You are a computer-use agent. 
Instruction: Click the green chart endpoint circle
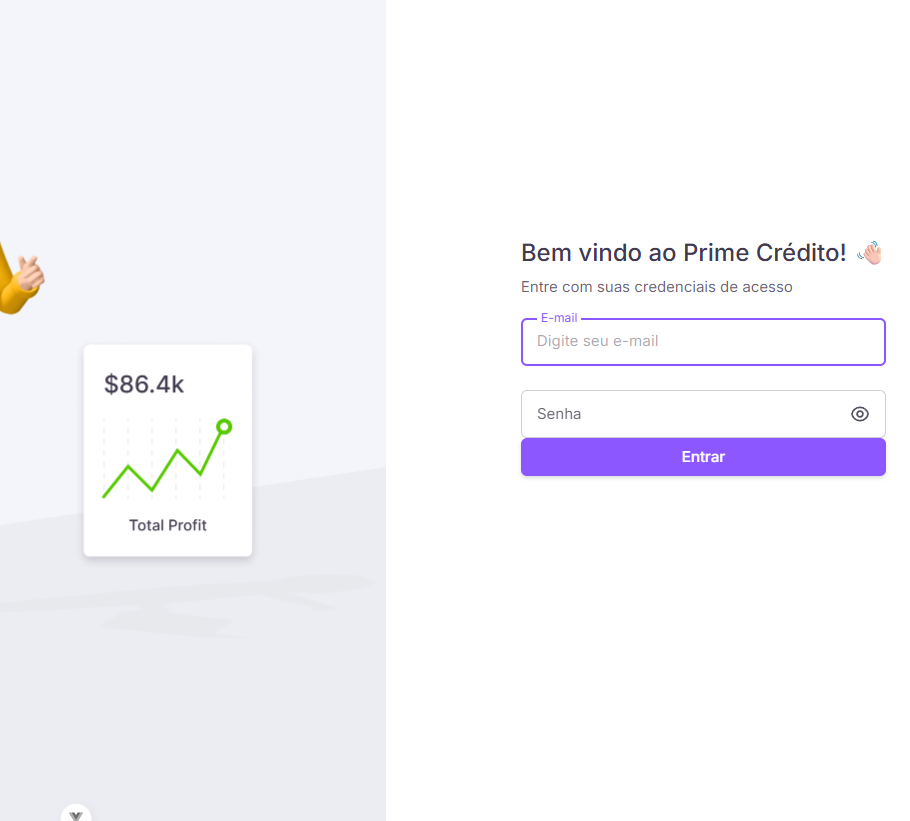pos(224,427)
